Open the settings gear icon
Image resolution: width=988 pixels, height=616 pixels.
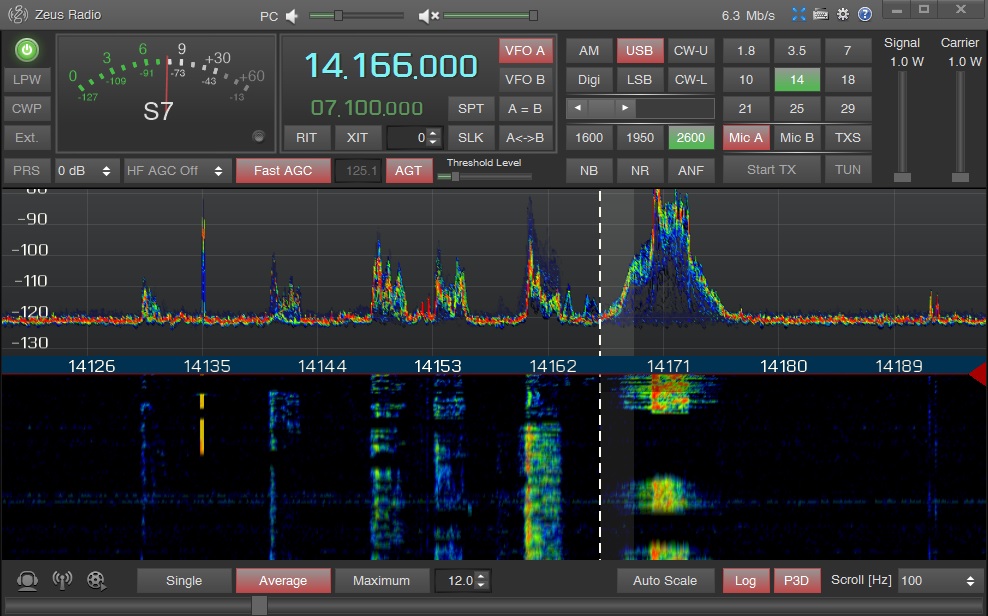(x=842, y=14)
